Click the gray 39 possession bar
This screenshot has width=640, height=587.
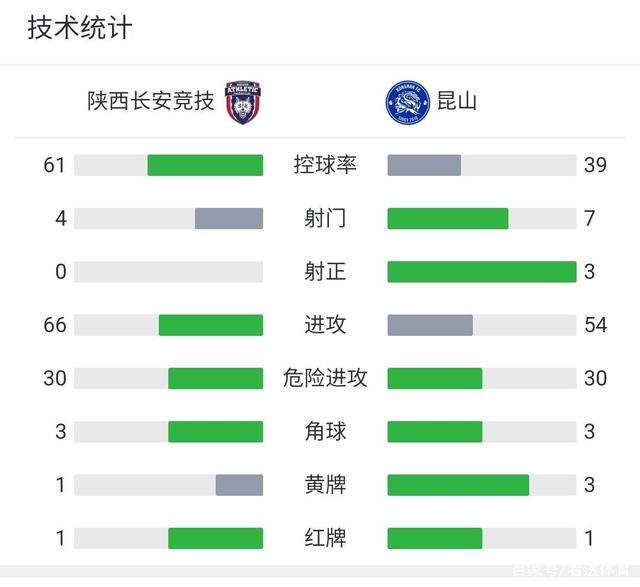(424, 165)
